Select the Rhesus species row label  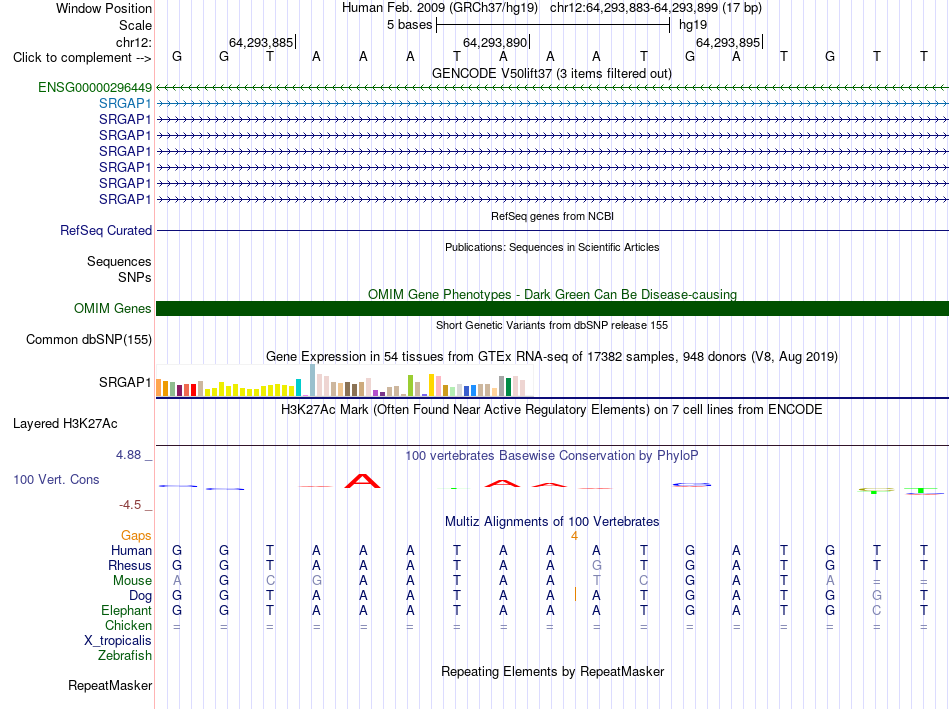[x=129, y=565]
